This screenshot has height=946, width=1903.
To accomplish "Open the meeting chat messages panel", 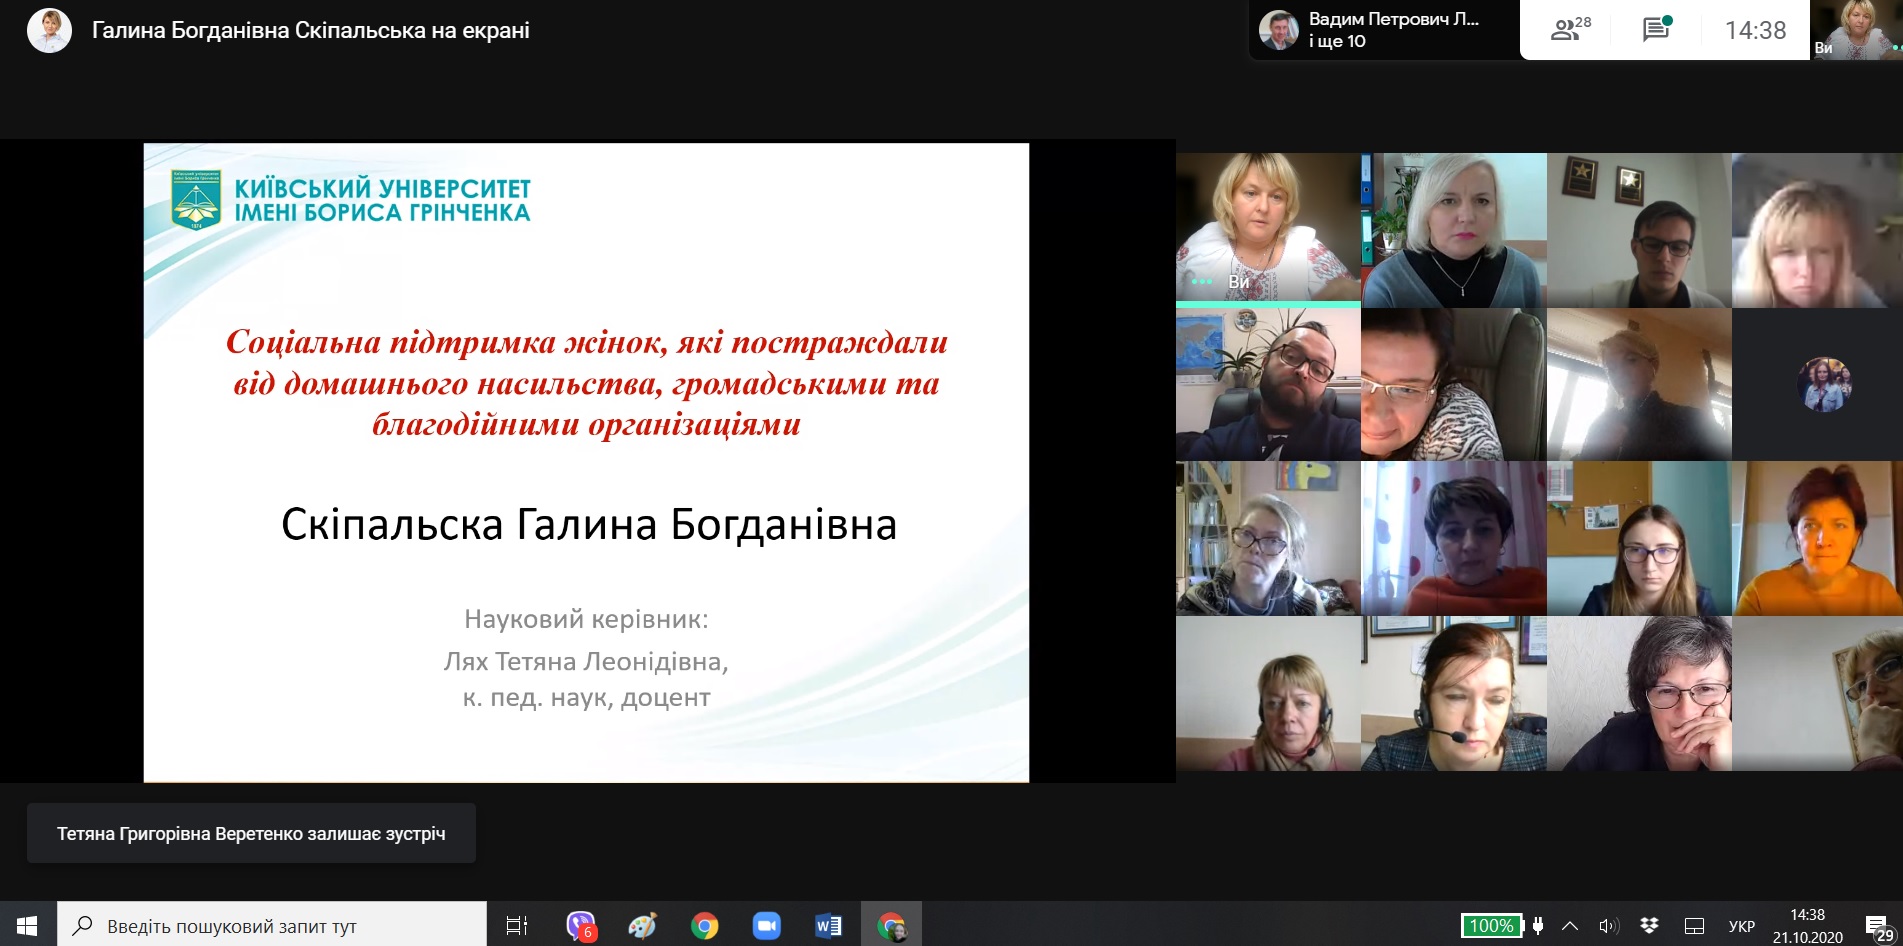I will (1656, 30).
